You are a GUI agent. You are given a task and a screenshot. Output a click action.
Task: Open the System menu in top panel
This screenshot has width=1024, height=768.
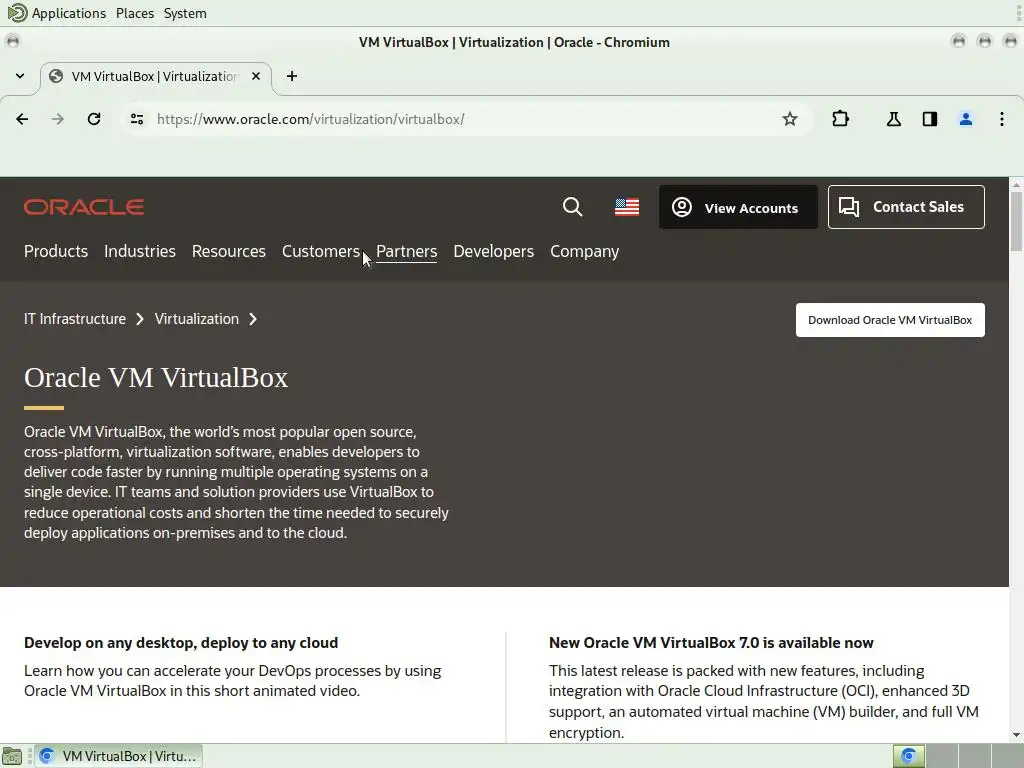pyautogui.click(x=185, y=13)
